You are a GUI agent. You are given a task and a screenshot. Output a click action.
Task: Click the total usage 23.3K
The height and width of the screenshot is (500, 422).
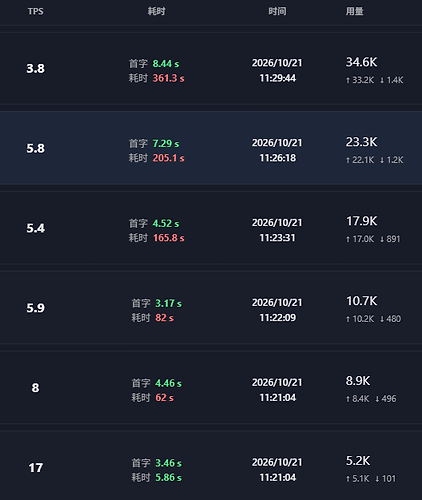click(x=361, y=142)
